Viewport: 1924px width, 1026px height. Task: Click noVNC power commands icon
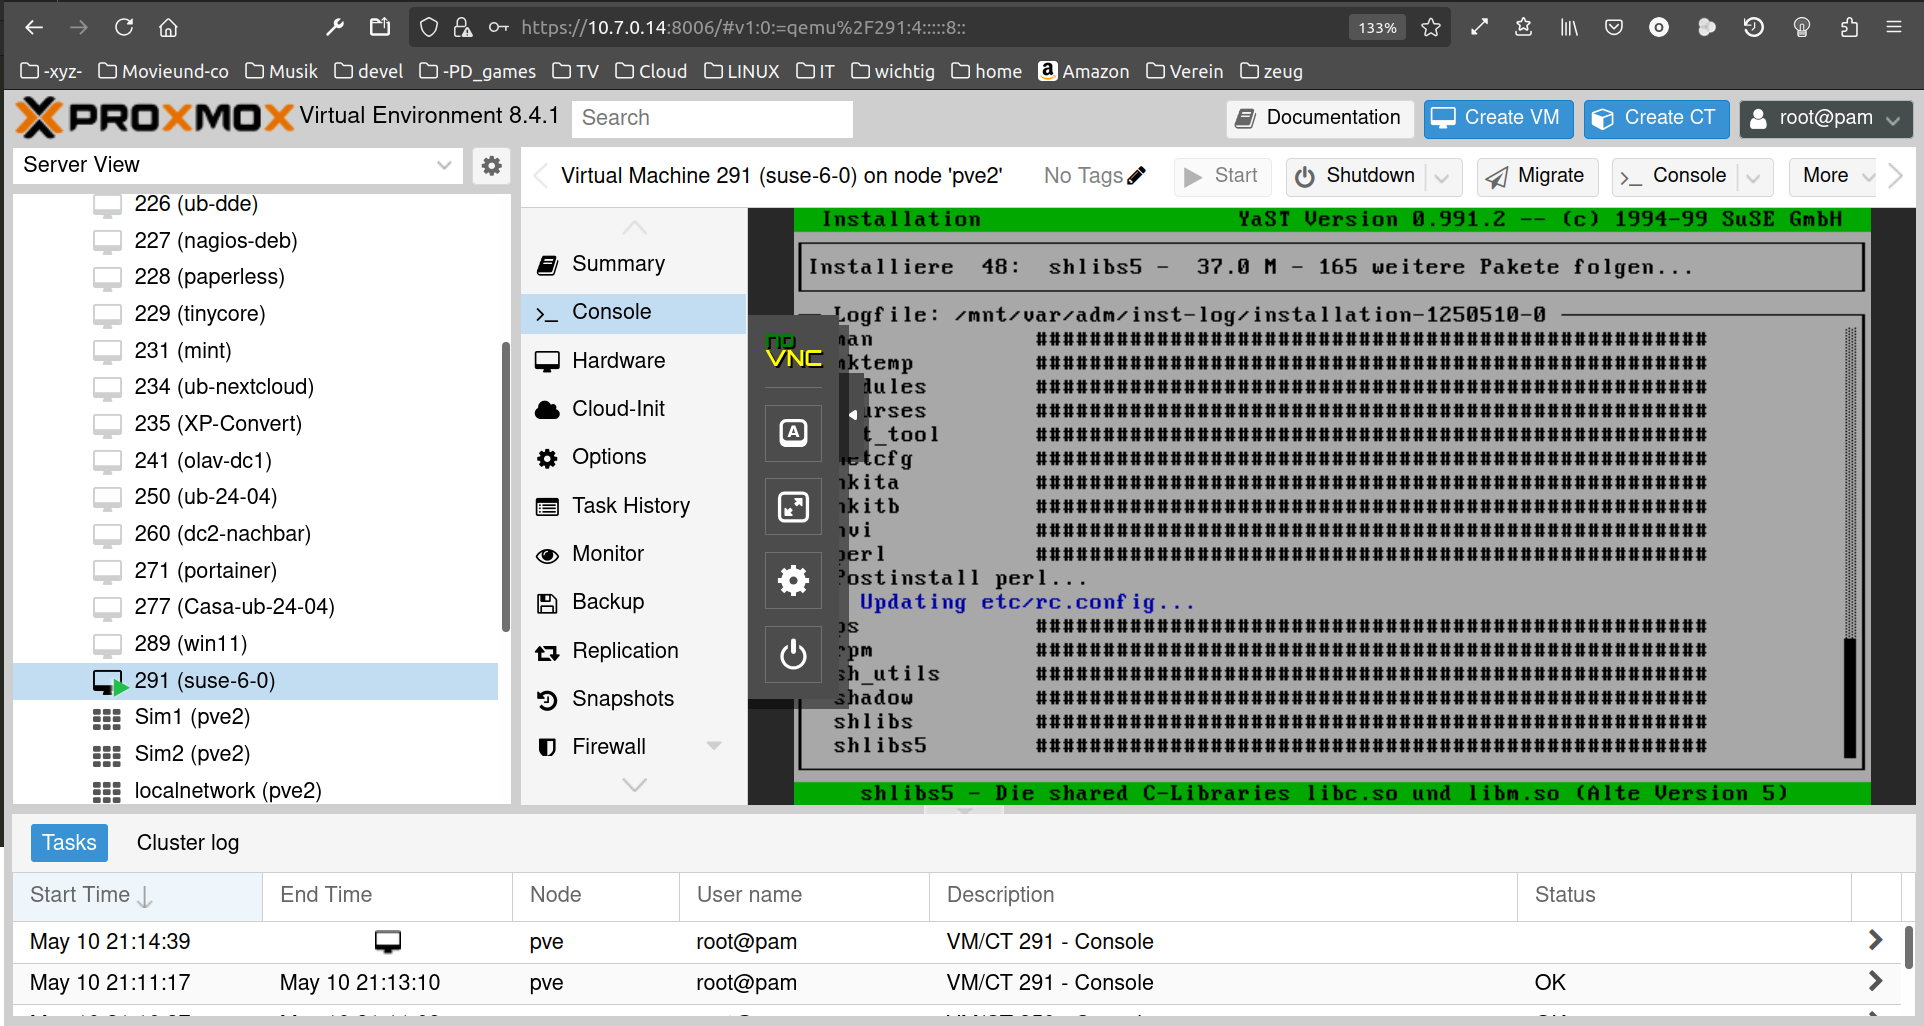(793, 655)
